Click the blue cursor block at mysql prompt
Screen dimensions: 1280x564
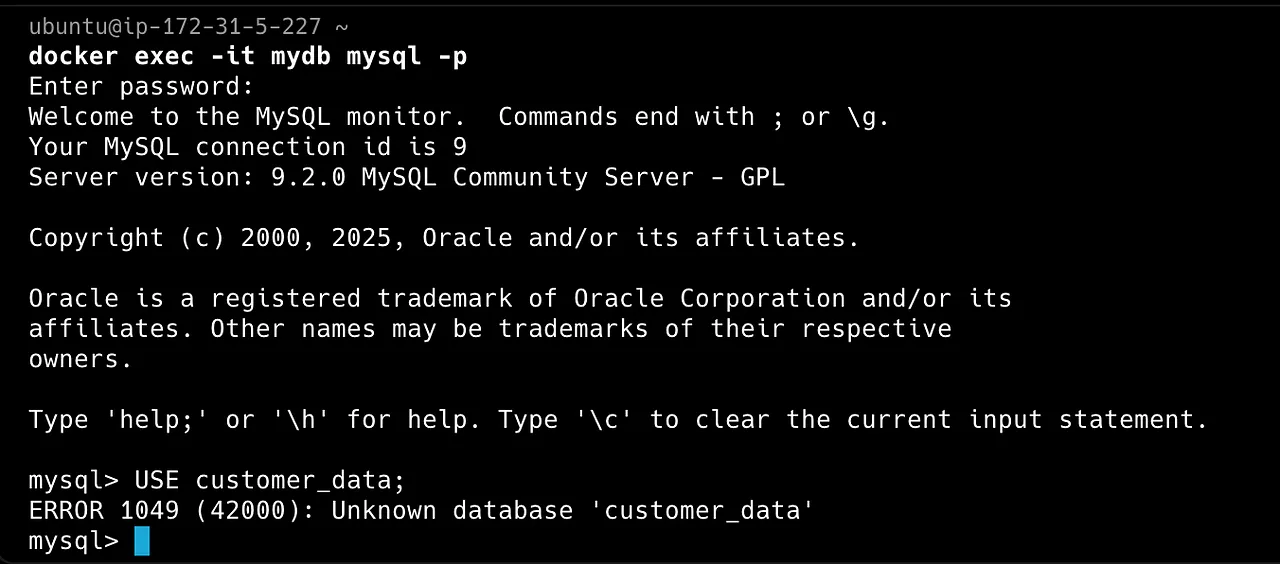click(141, 541)
